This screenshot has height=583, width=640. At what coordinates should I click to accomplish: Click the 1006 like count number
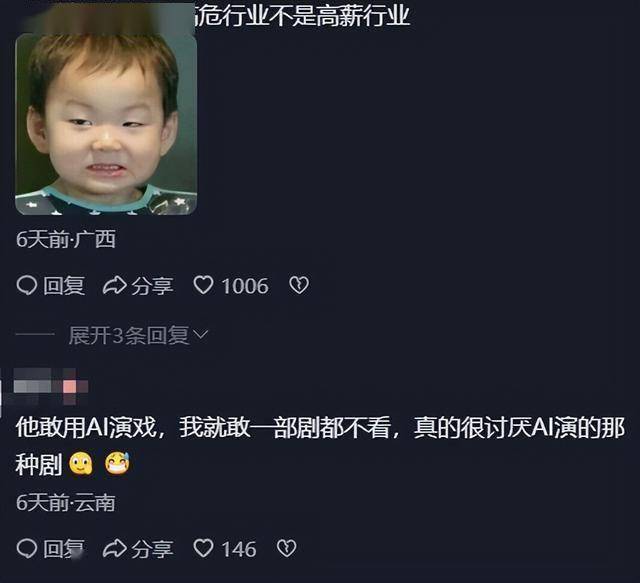coord(245,285)
